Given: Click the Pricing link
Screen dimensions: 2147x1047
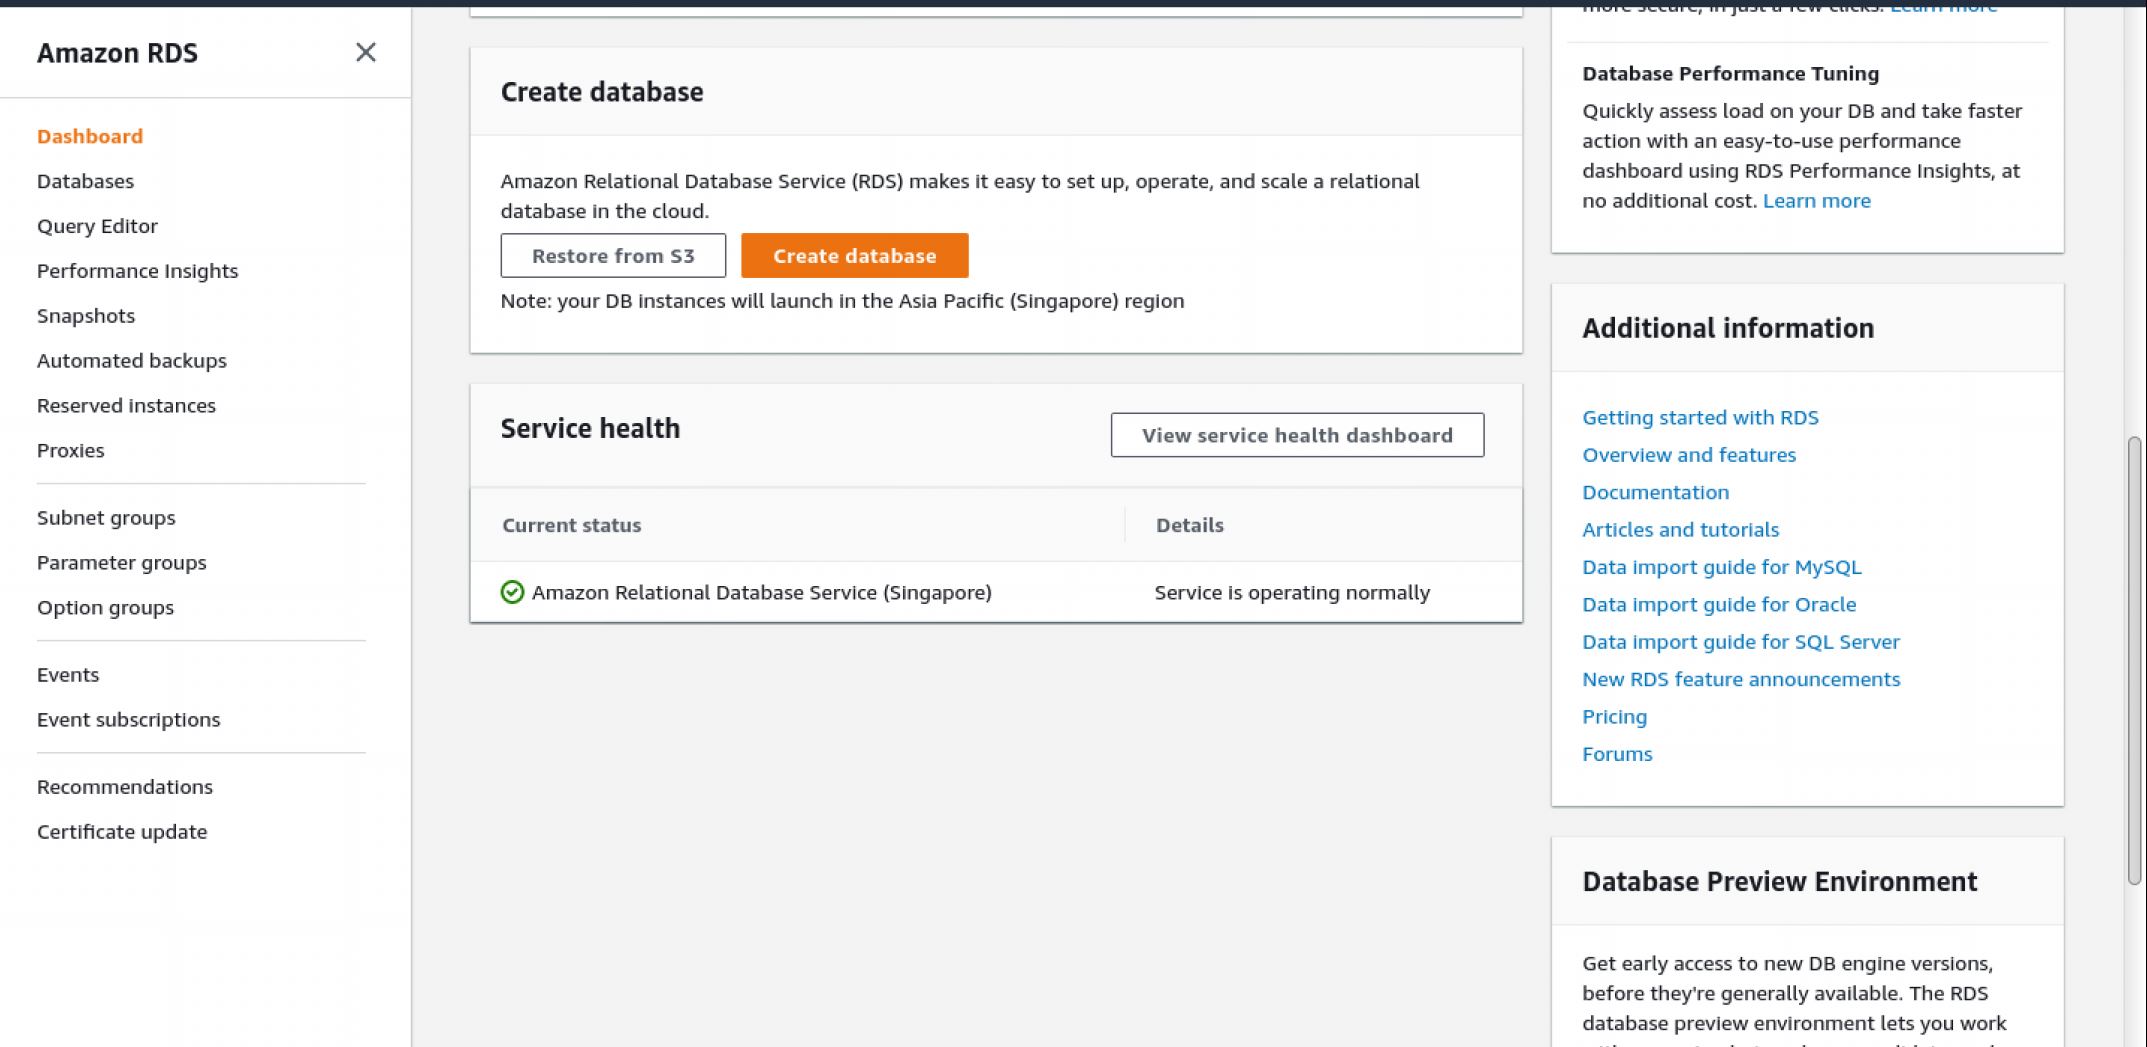Looking at the screenshot, I should tap(1613, 717).
